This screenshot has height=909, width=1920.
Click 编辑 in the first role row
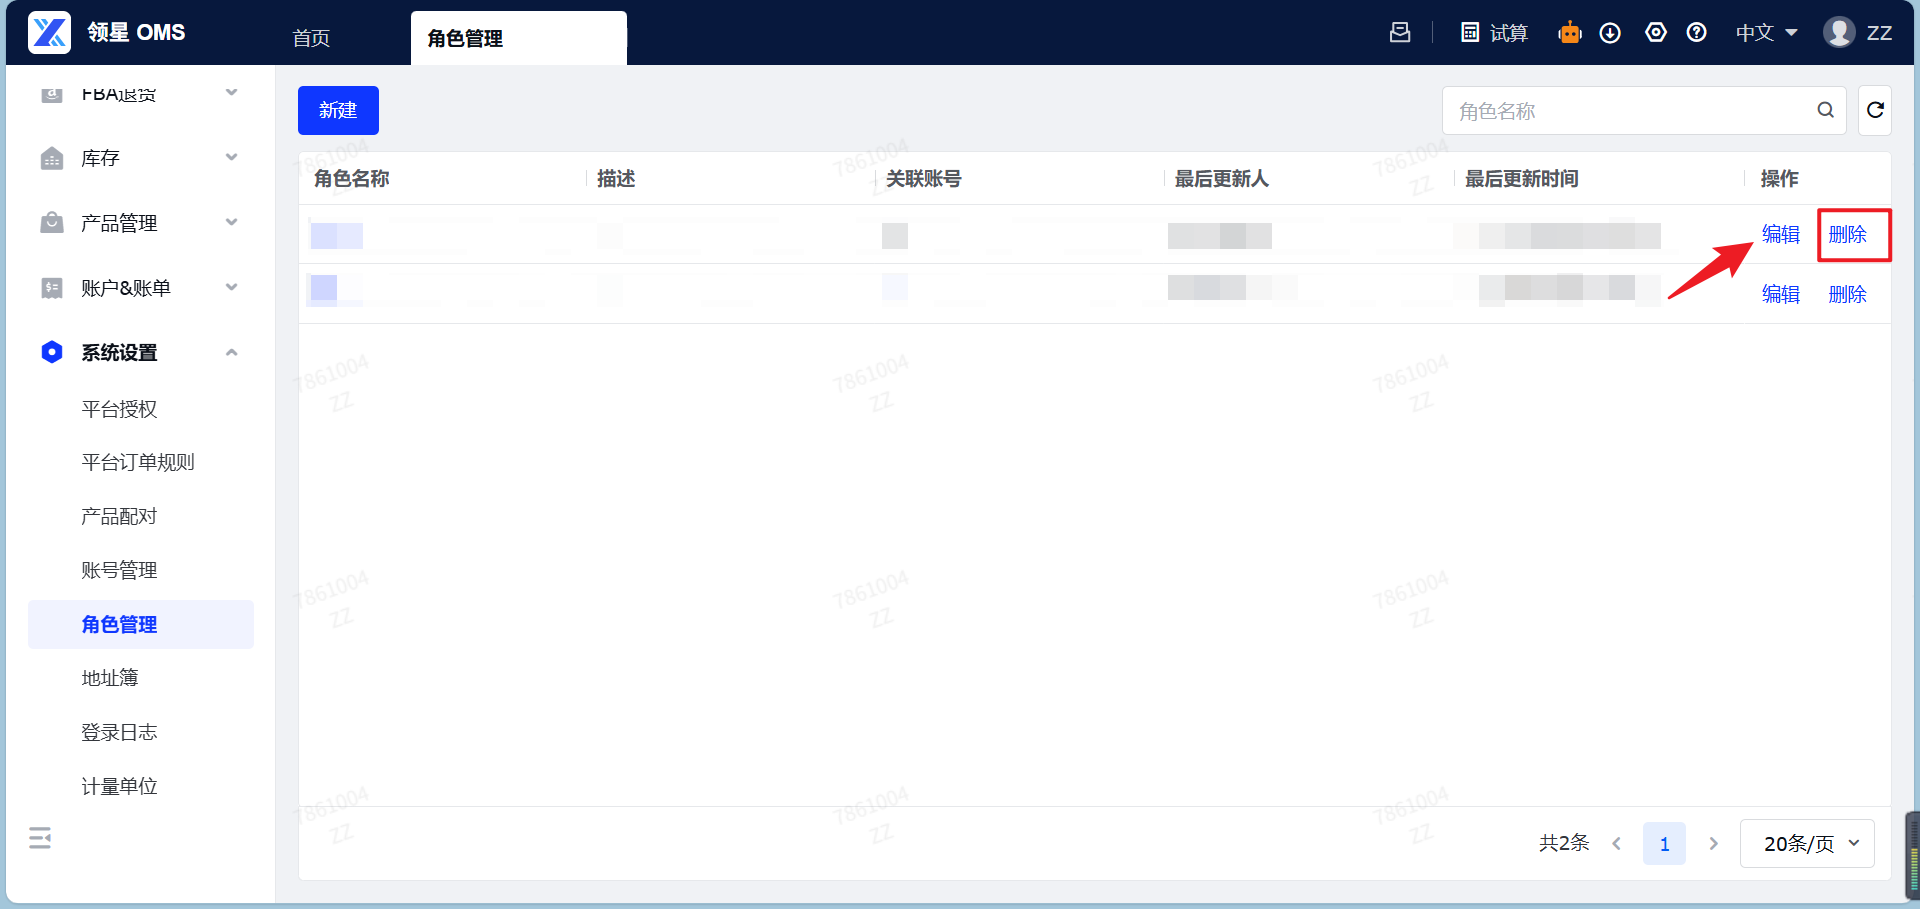tap(1780, 234)
